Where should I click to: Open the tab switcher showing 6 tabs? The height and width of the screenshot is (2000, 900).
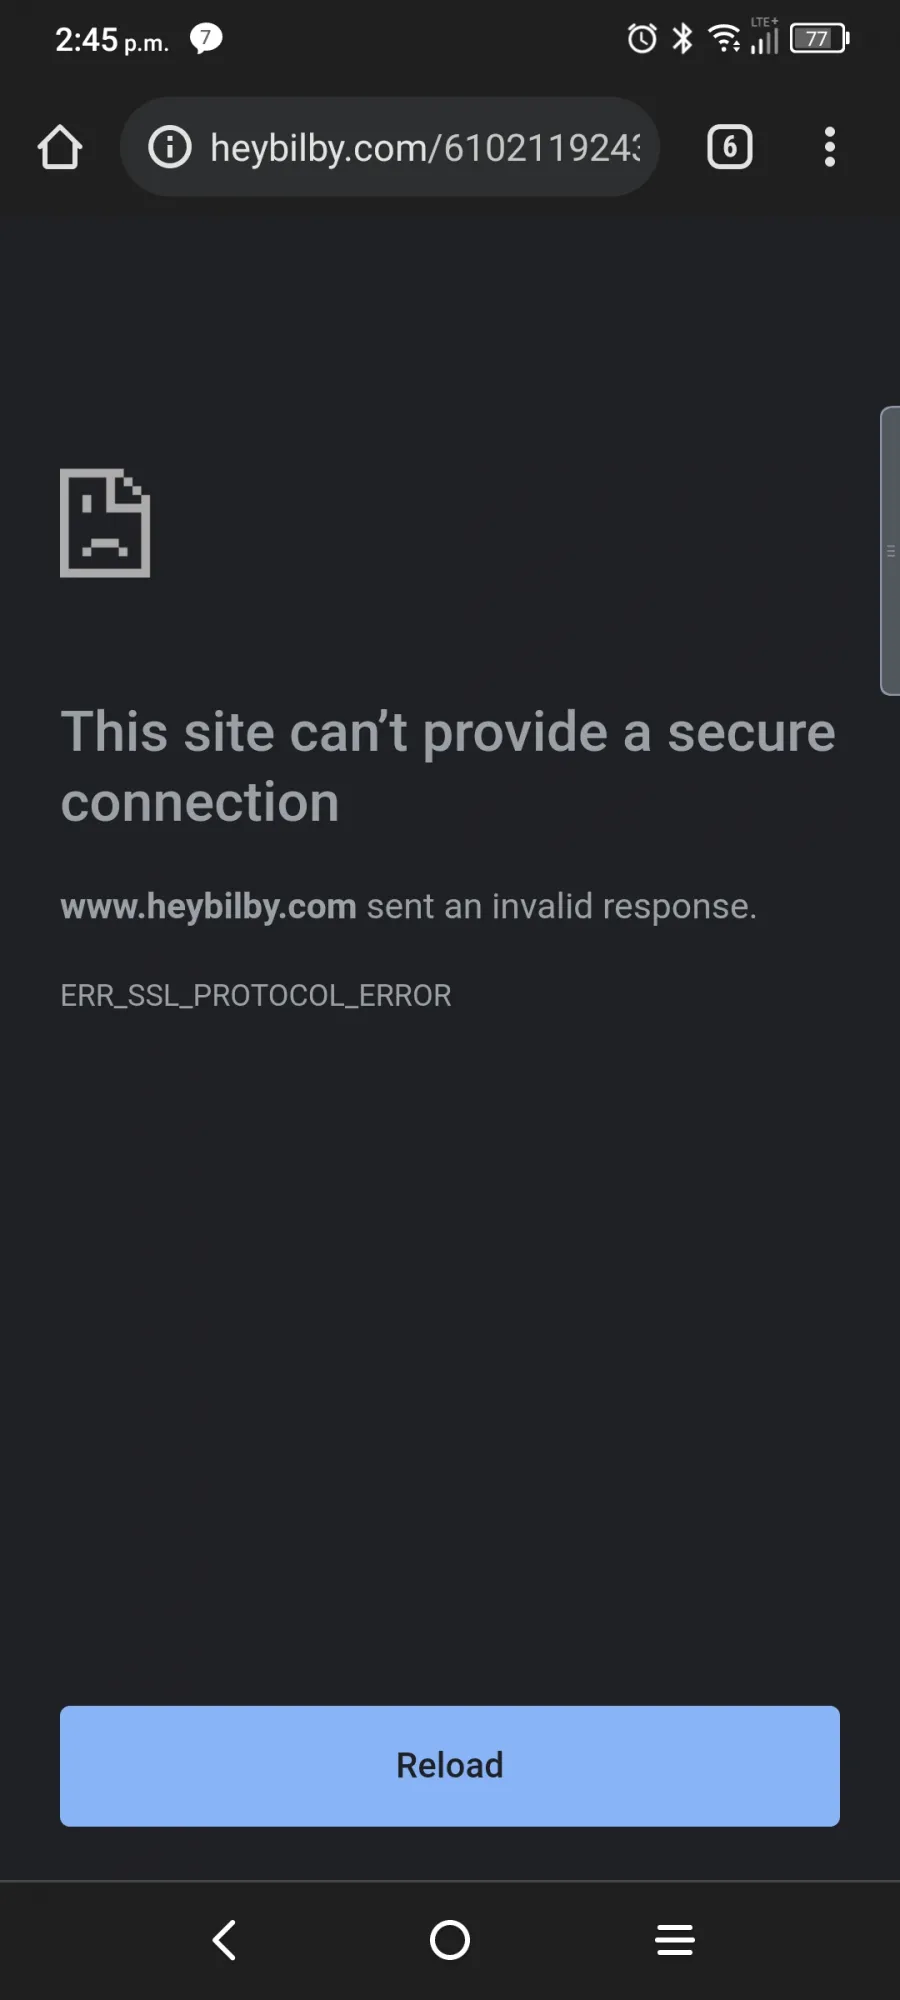730,147
